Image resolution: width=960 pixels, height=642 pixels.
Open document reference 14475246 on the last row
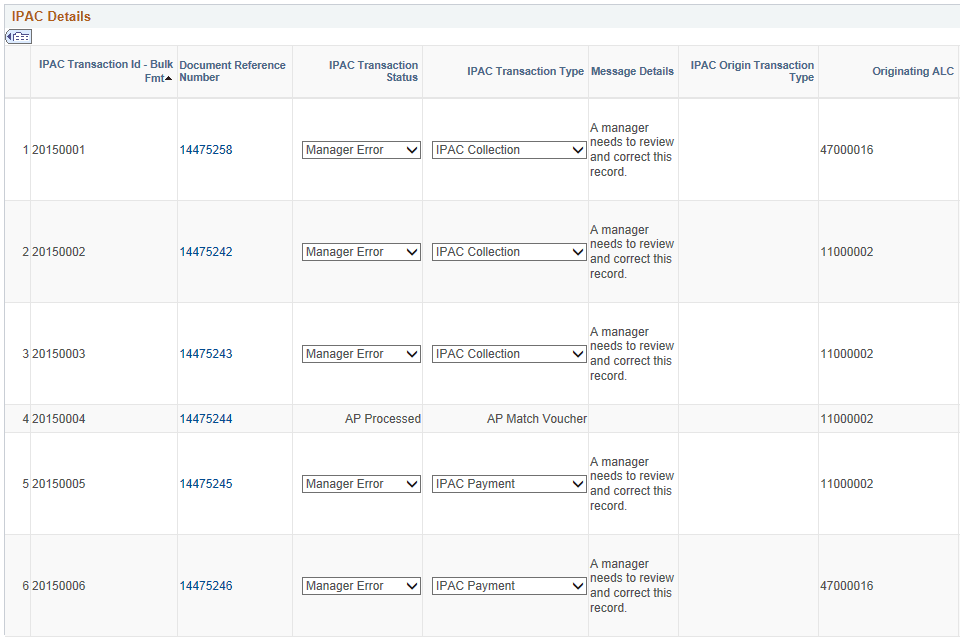tap(207, 585)
